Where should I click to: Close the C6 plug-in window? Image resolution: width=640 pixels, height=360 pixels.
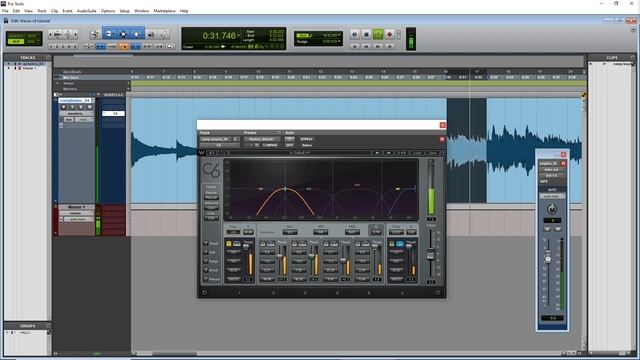442,125
